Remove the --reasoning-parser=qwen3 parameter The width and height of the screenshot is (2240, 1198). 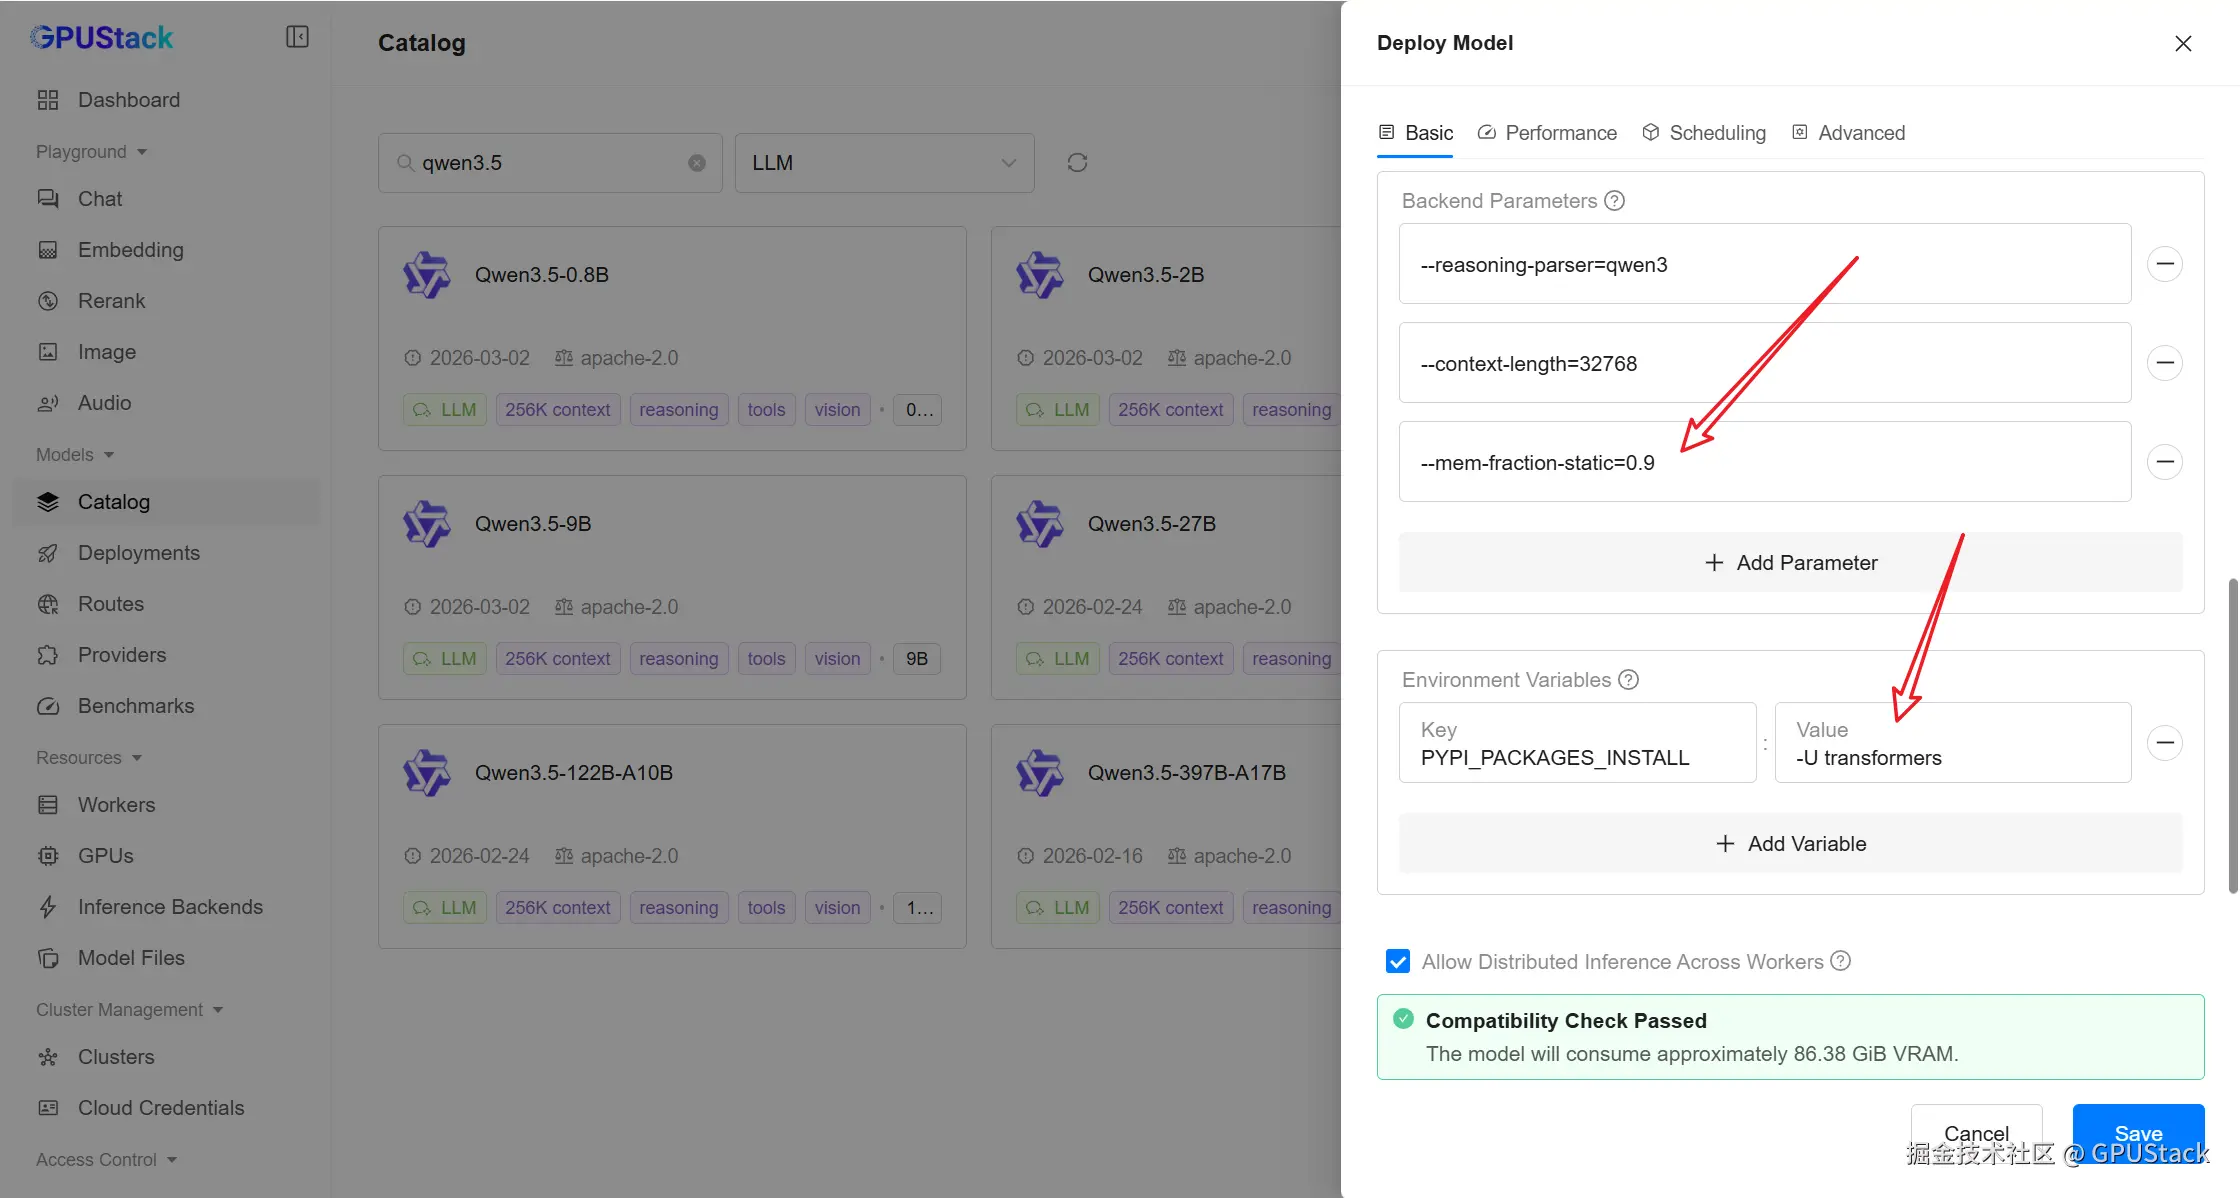pyautogui.click(x=2165, y=264)
